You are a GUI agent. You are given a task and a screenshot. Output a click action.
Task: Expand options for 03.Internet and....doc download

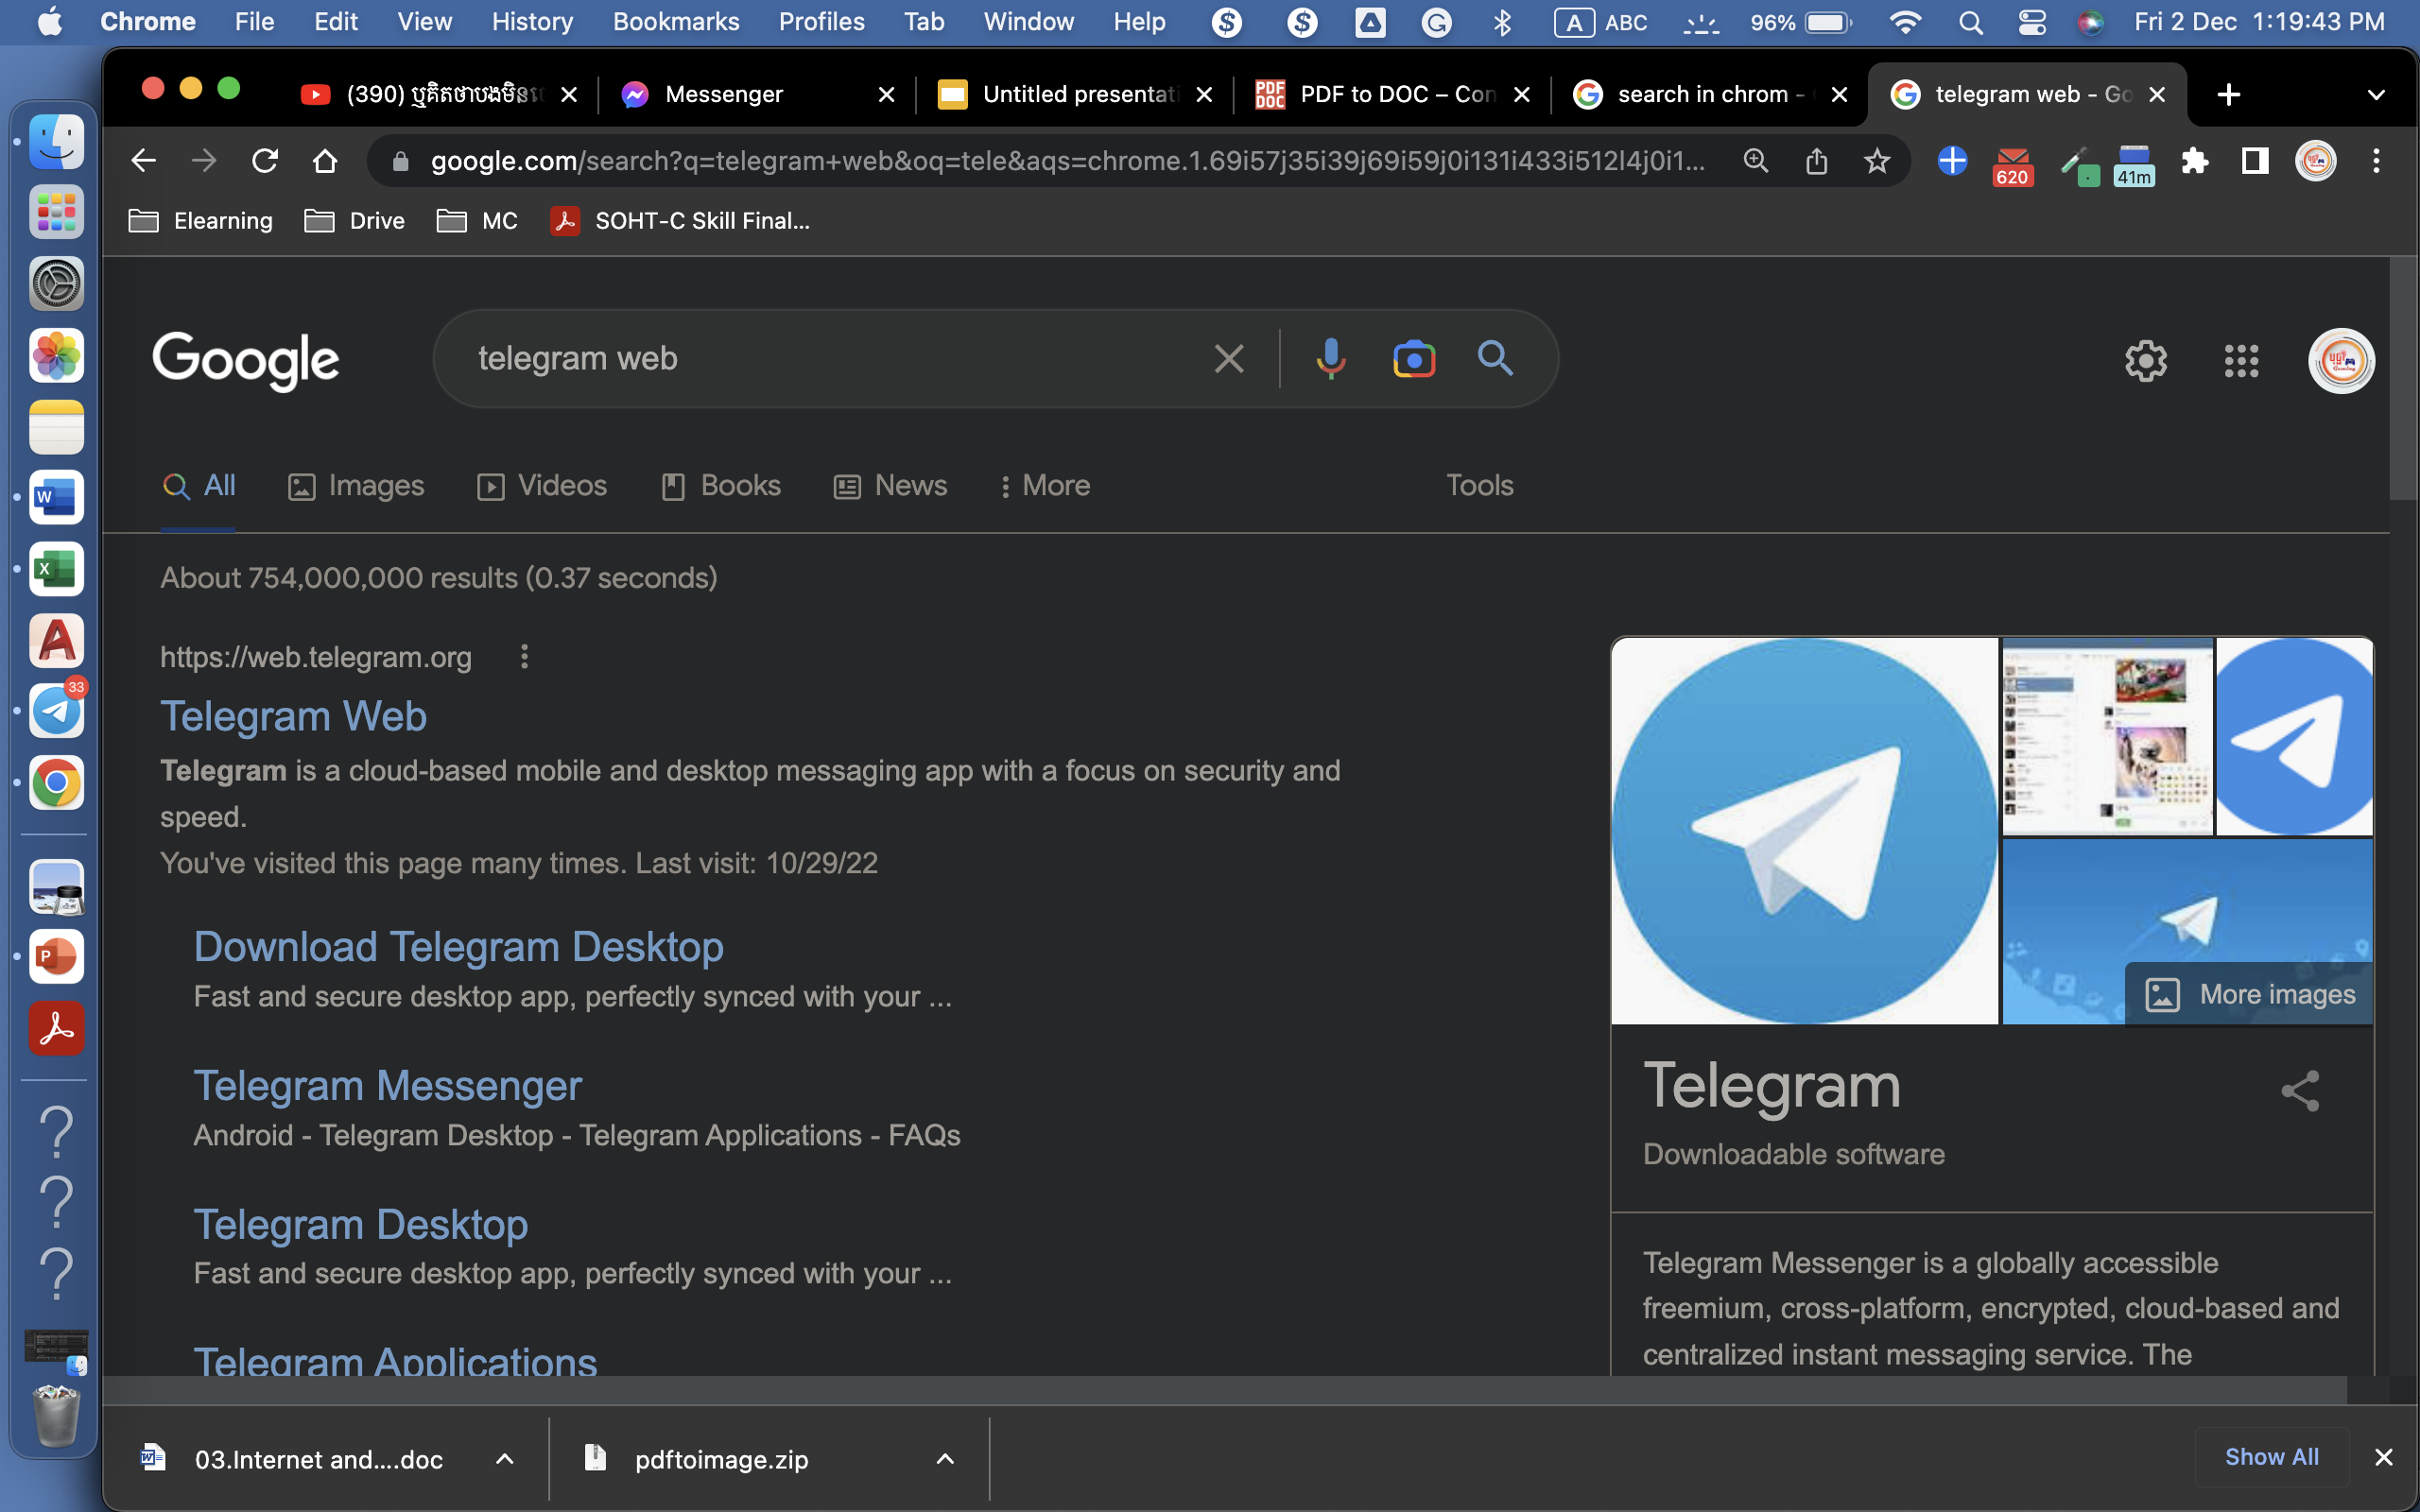(x=505, y=1459)
